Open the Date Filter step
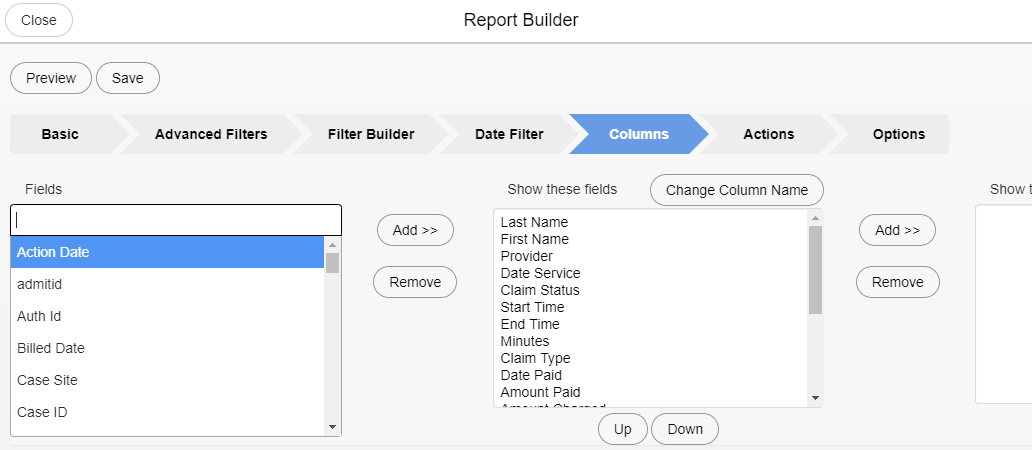Viewport: 1032px width, 450px height. (509, 134)
